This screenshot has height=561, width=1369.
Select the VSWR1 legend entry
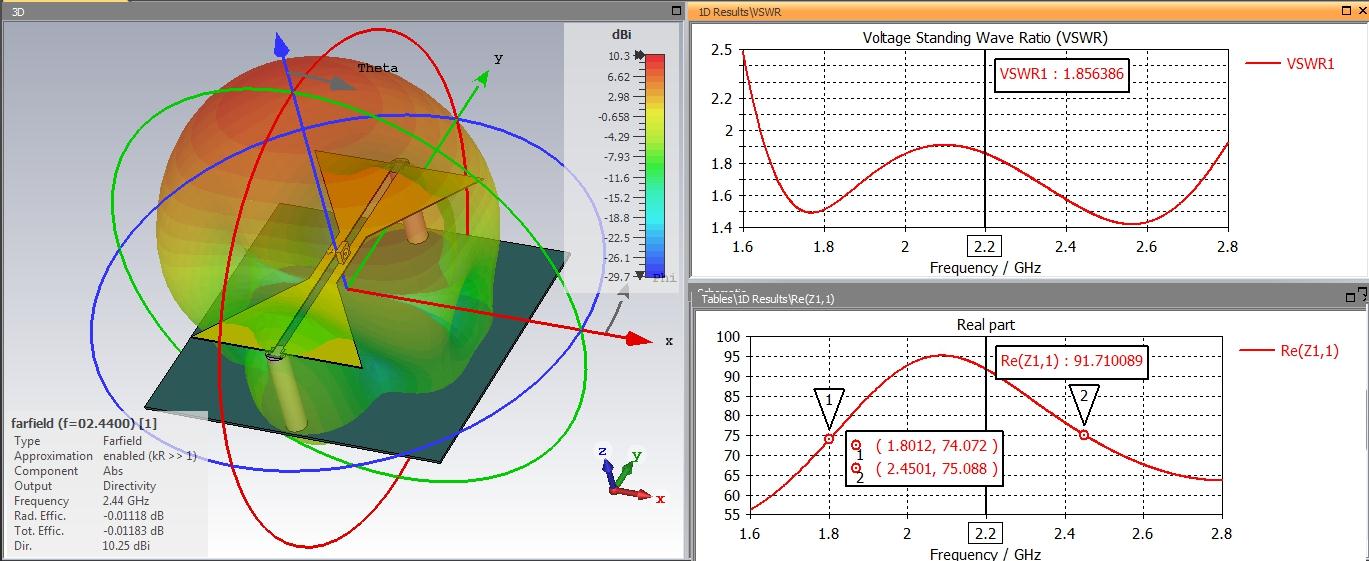[x=1290, y=63]
